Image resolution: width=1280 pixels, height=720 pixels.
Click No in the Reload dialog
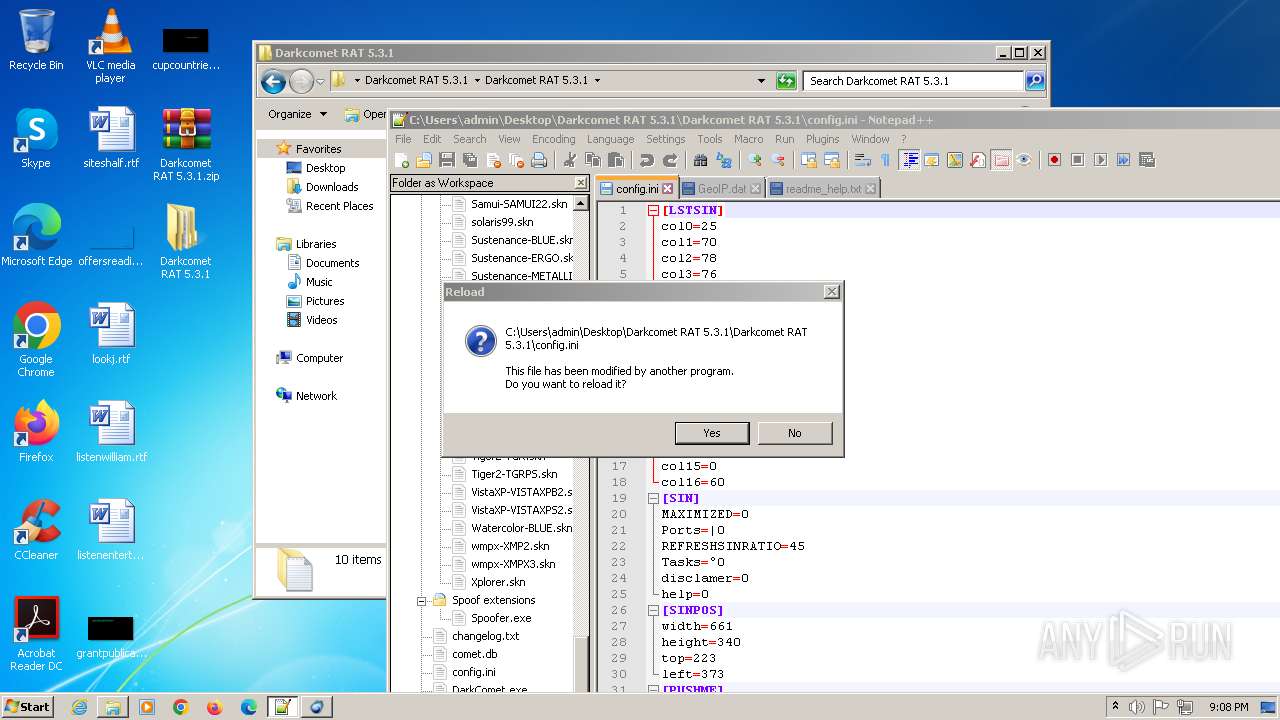pos(795,433)
